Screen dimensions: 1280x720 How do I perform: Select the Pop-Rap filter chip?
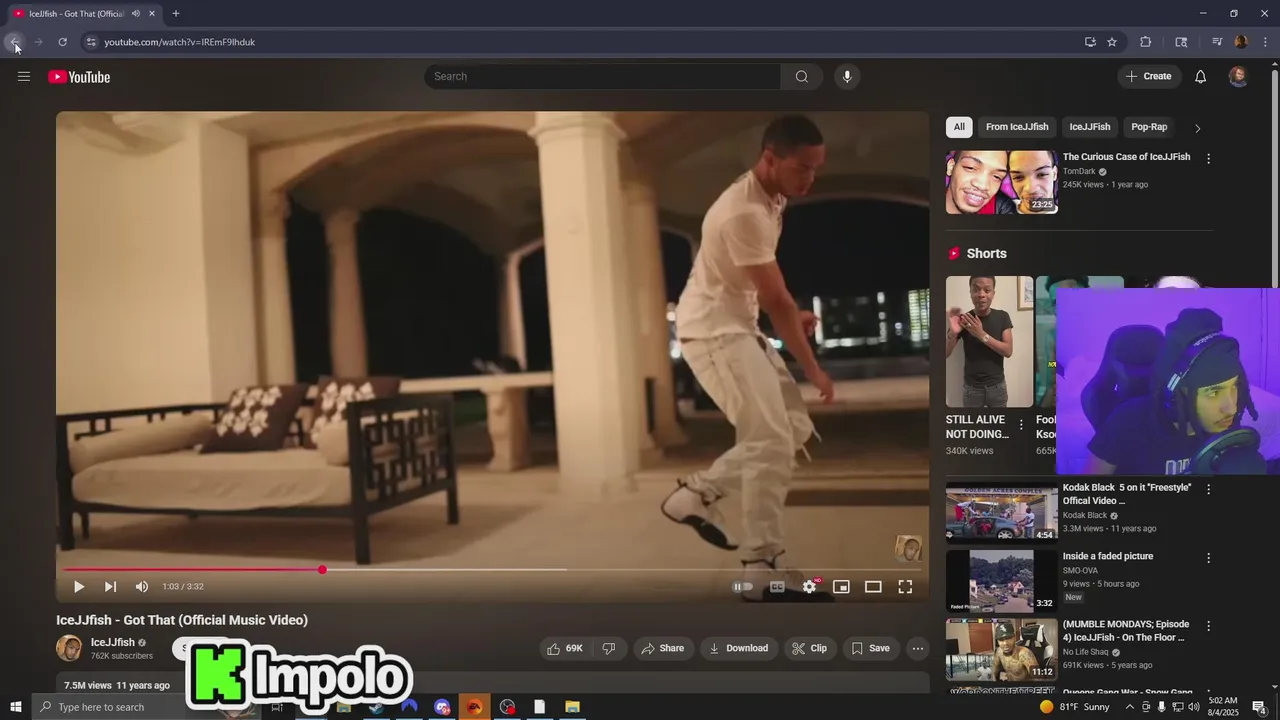click(1149, 127)
